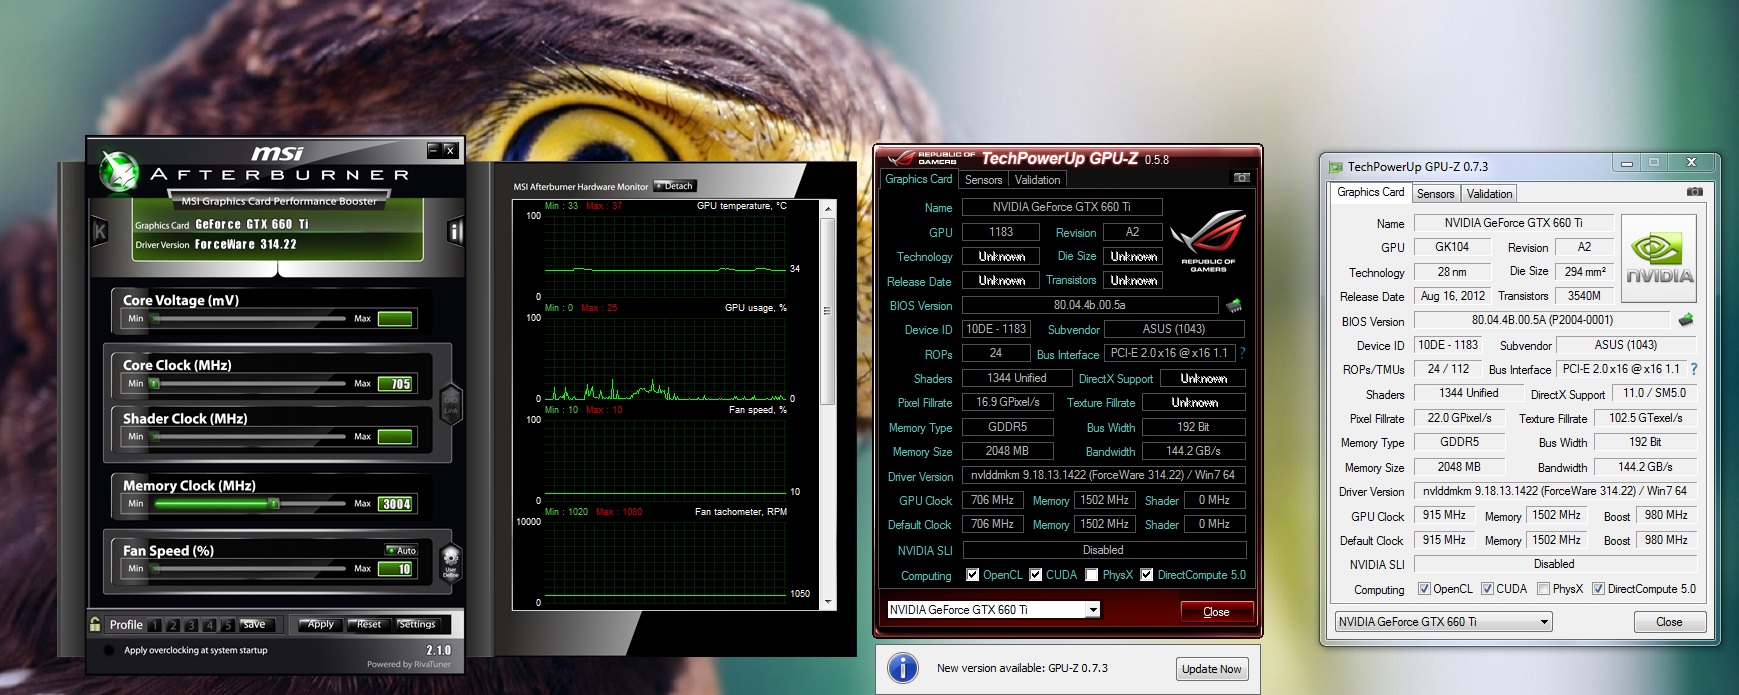Click the profile lock icon

point(95,624)
